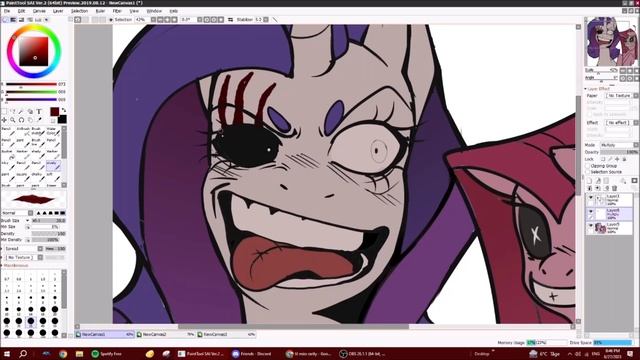Adjust the layer Opacity slider

[x=619, y=152]
